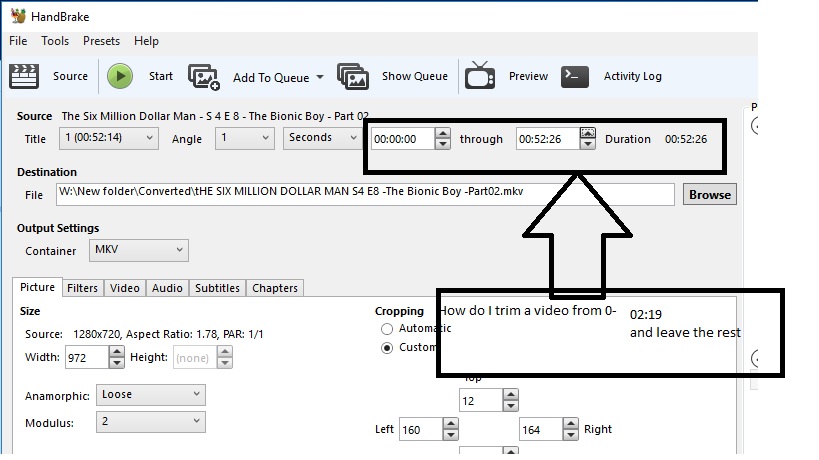Click the HandBrake pineapple logo icon
The height and width of the screenshot is (460, 819).
[x=18, y=16]
